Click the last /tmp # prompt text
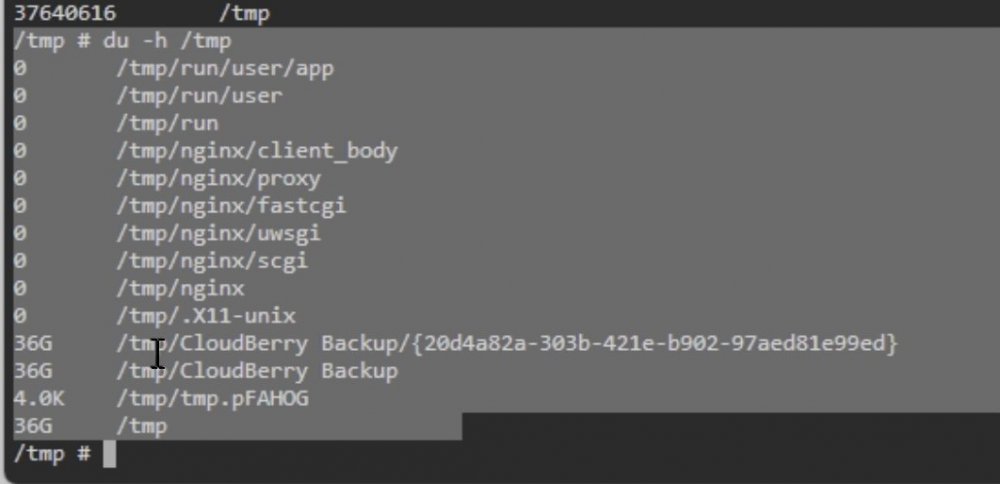The width and height of the screenshot is (1000, 484). pyautogui.click(x=52, y=454)
